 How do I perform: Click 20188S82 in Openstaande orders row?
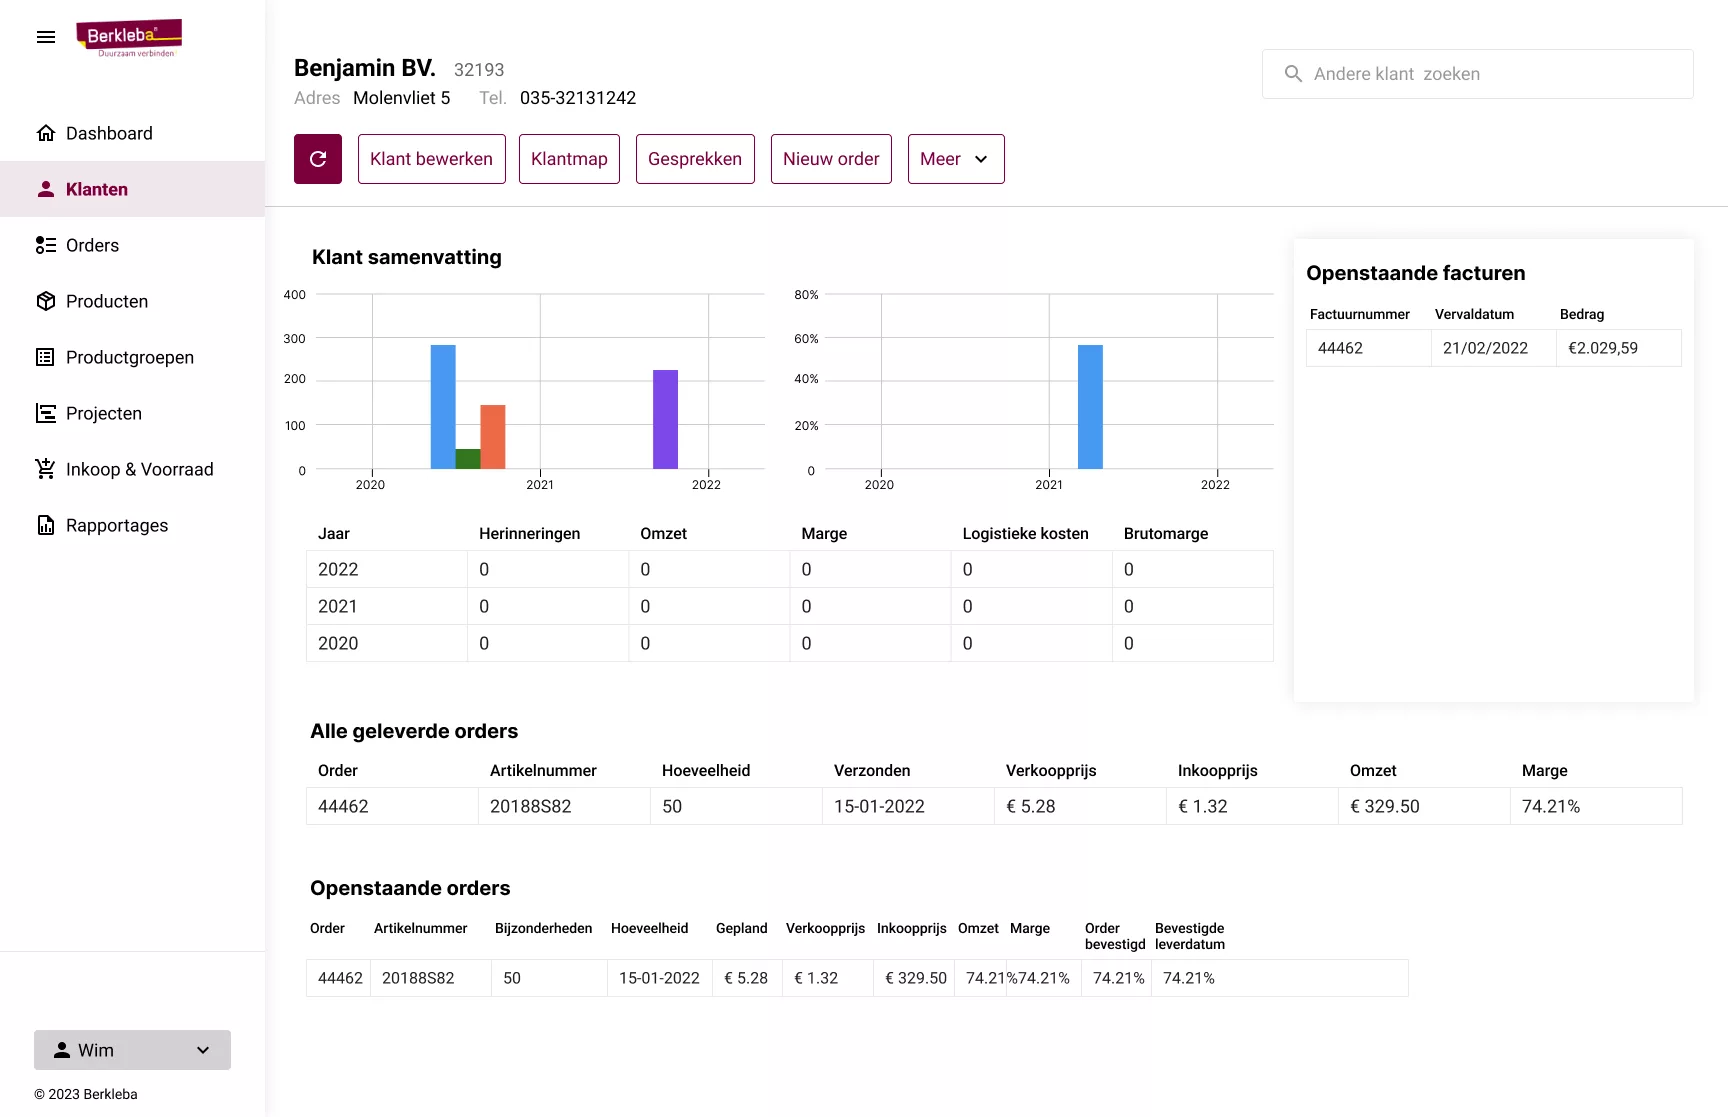coord(418,978)
